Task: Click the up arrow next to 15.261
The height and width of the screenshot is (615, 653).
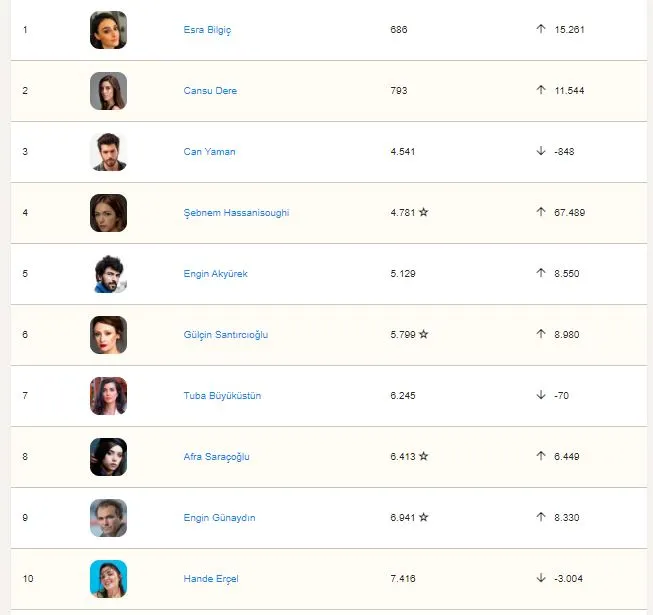Action: coord(541,29)
